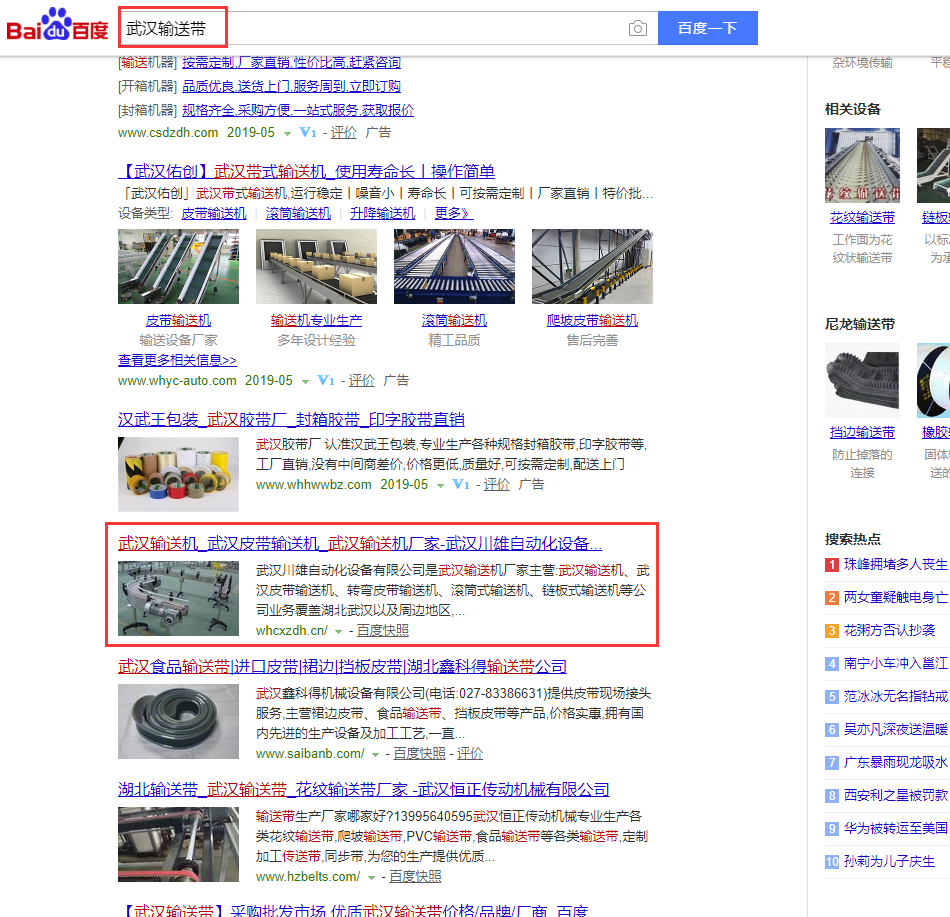This screenshot has height=917, width=950.
Task: Click the Baidu logo
Action: 57,25
